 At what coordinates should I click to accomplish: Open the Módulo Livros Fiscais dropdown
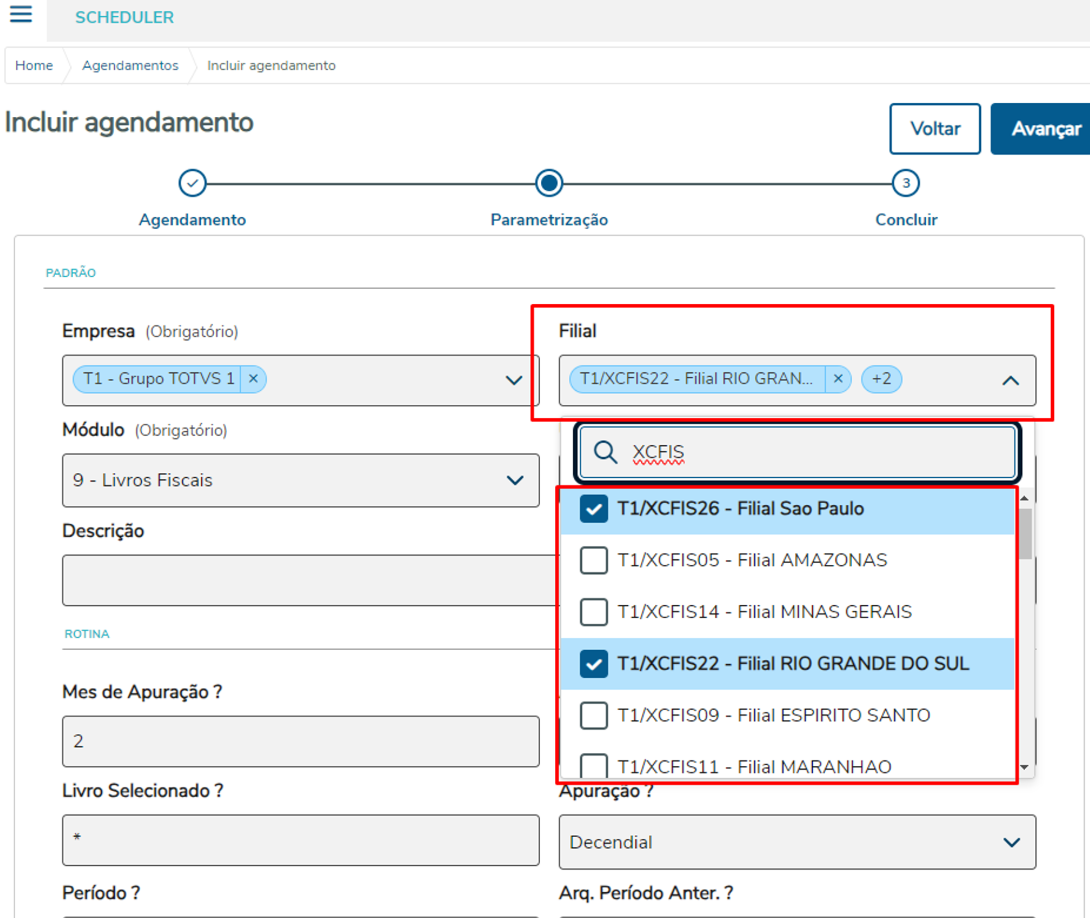click(514, 480)
